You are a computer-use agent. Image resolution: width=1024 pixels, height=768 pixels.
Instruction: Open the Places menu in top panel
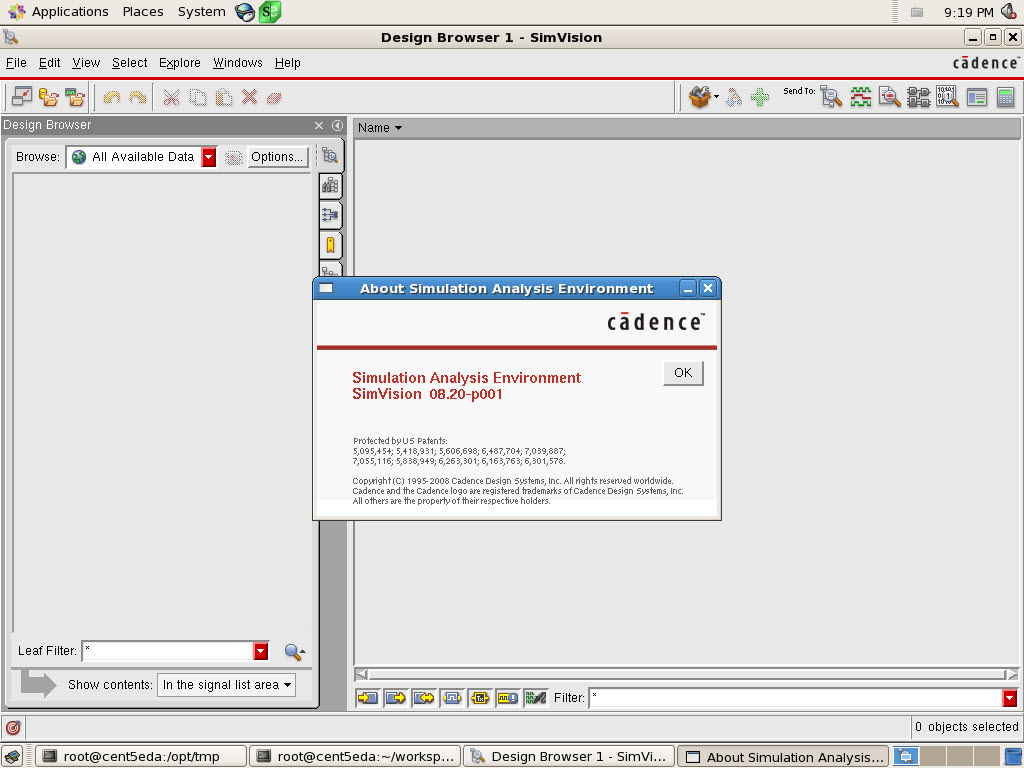click(x=143, y=12)
